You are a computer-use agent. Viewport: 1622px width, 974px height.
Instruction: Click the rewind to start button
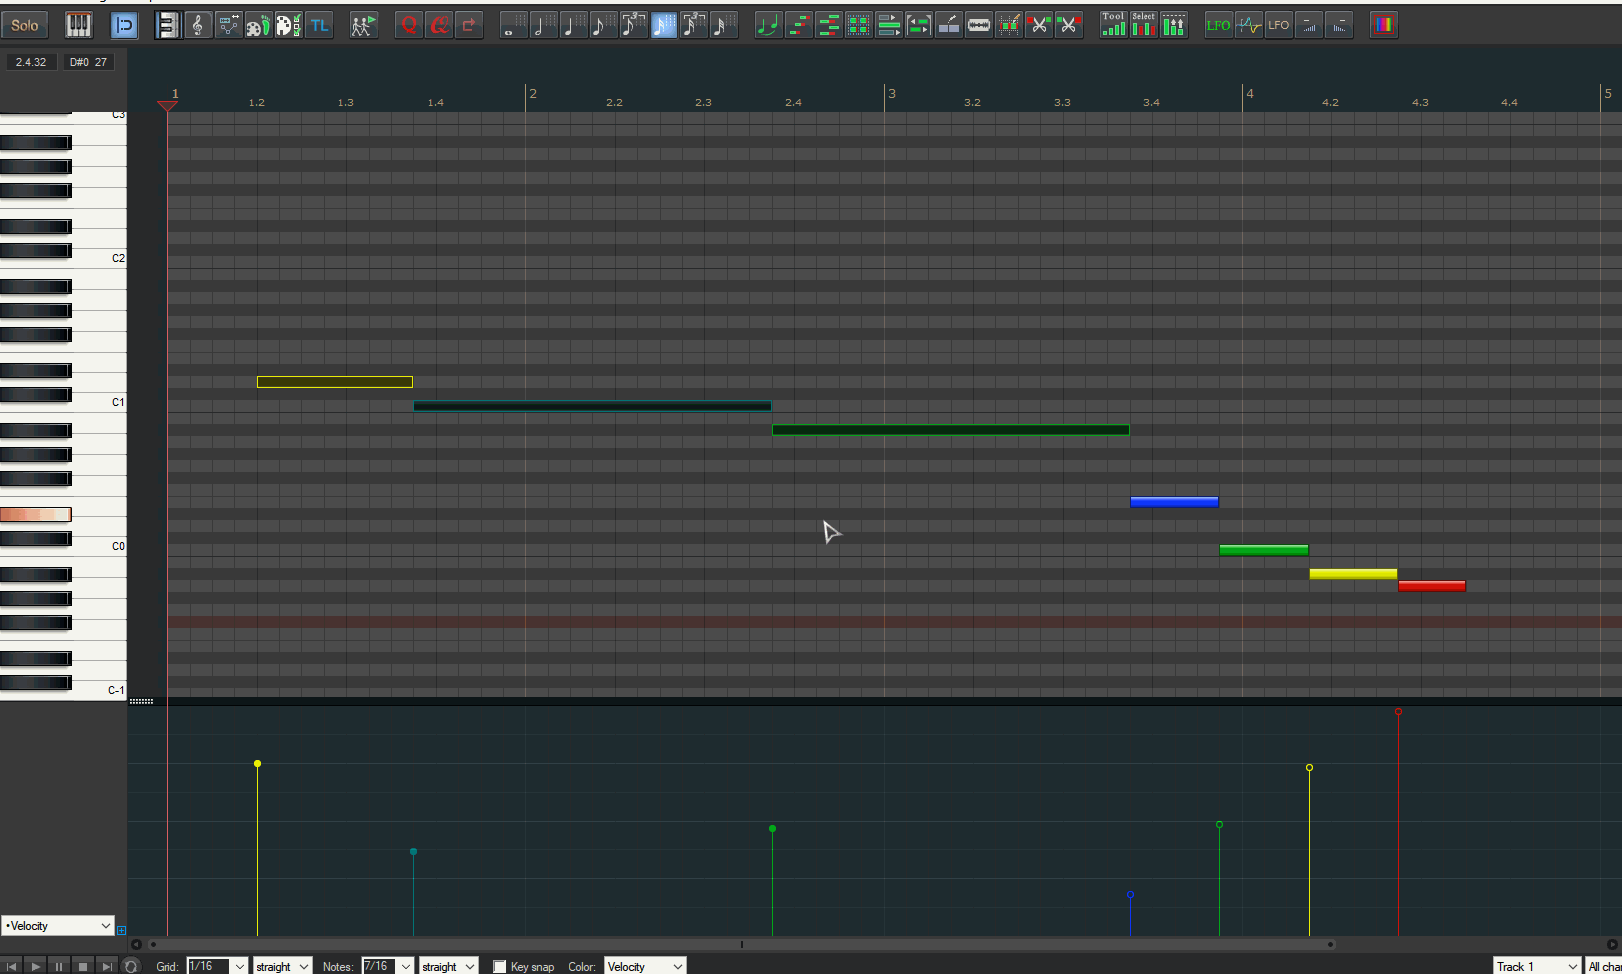point(11,966)
